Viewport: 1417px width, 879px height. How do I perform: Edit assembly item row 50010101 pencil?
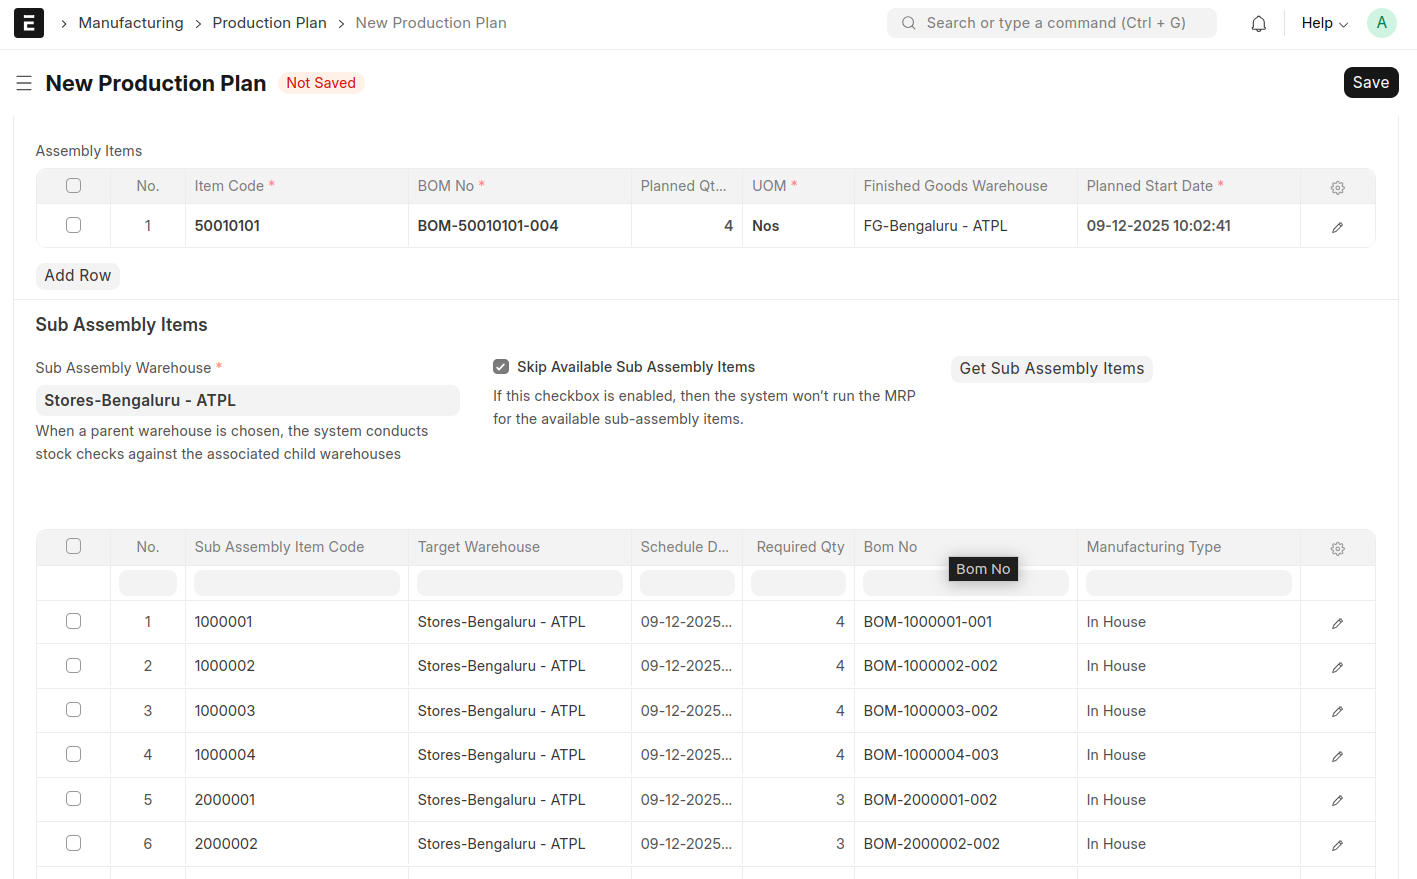point(1337,227)
